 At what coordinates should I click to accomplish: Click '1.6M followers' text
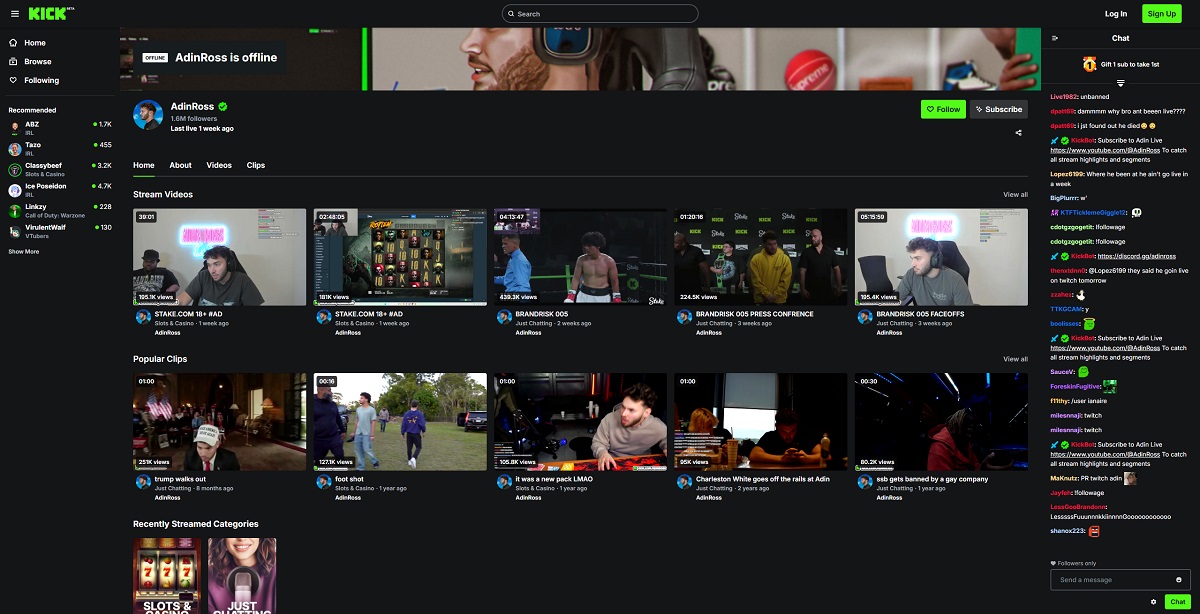(194, 119)
